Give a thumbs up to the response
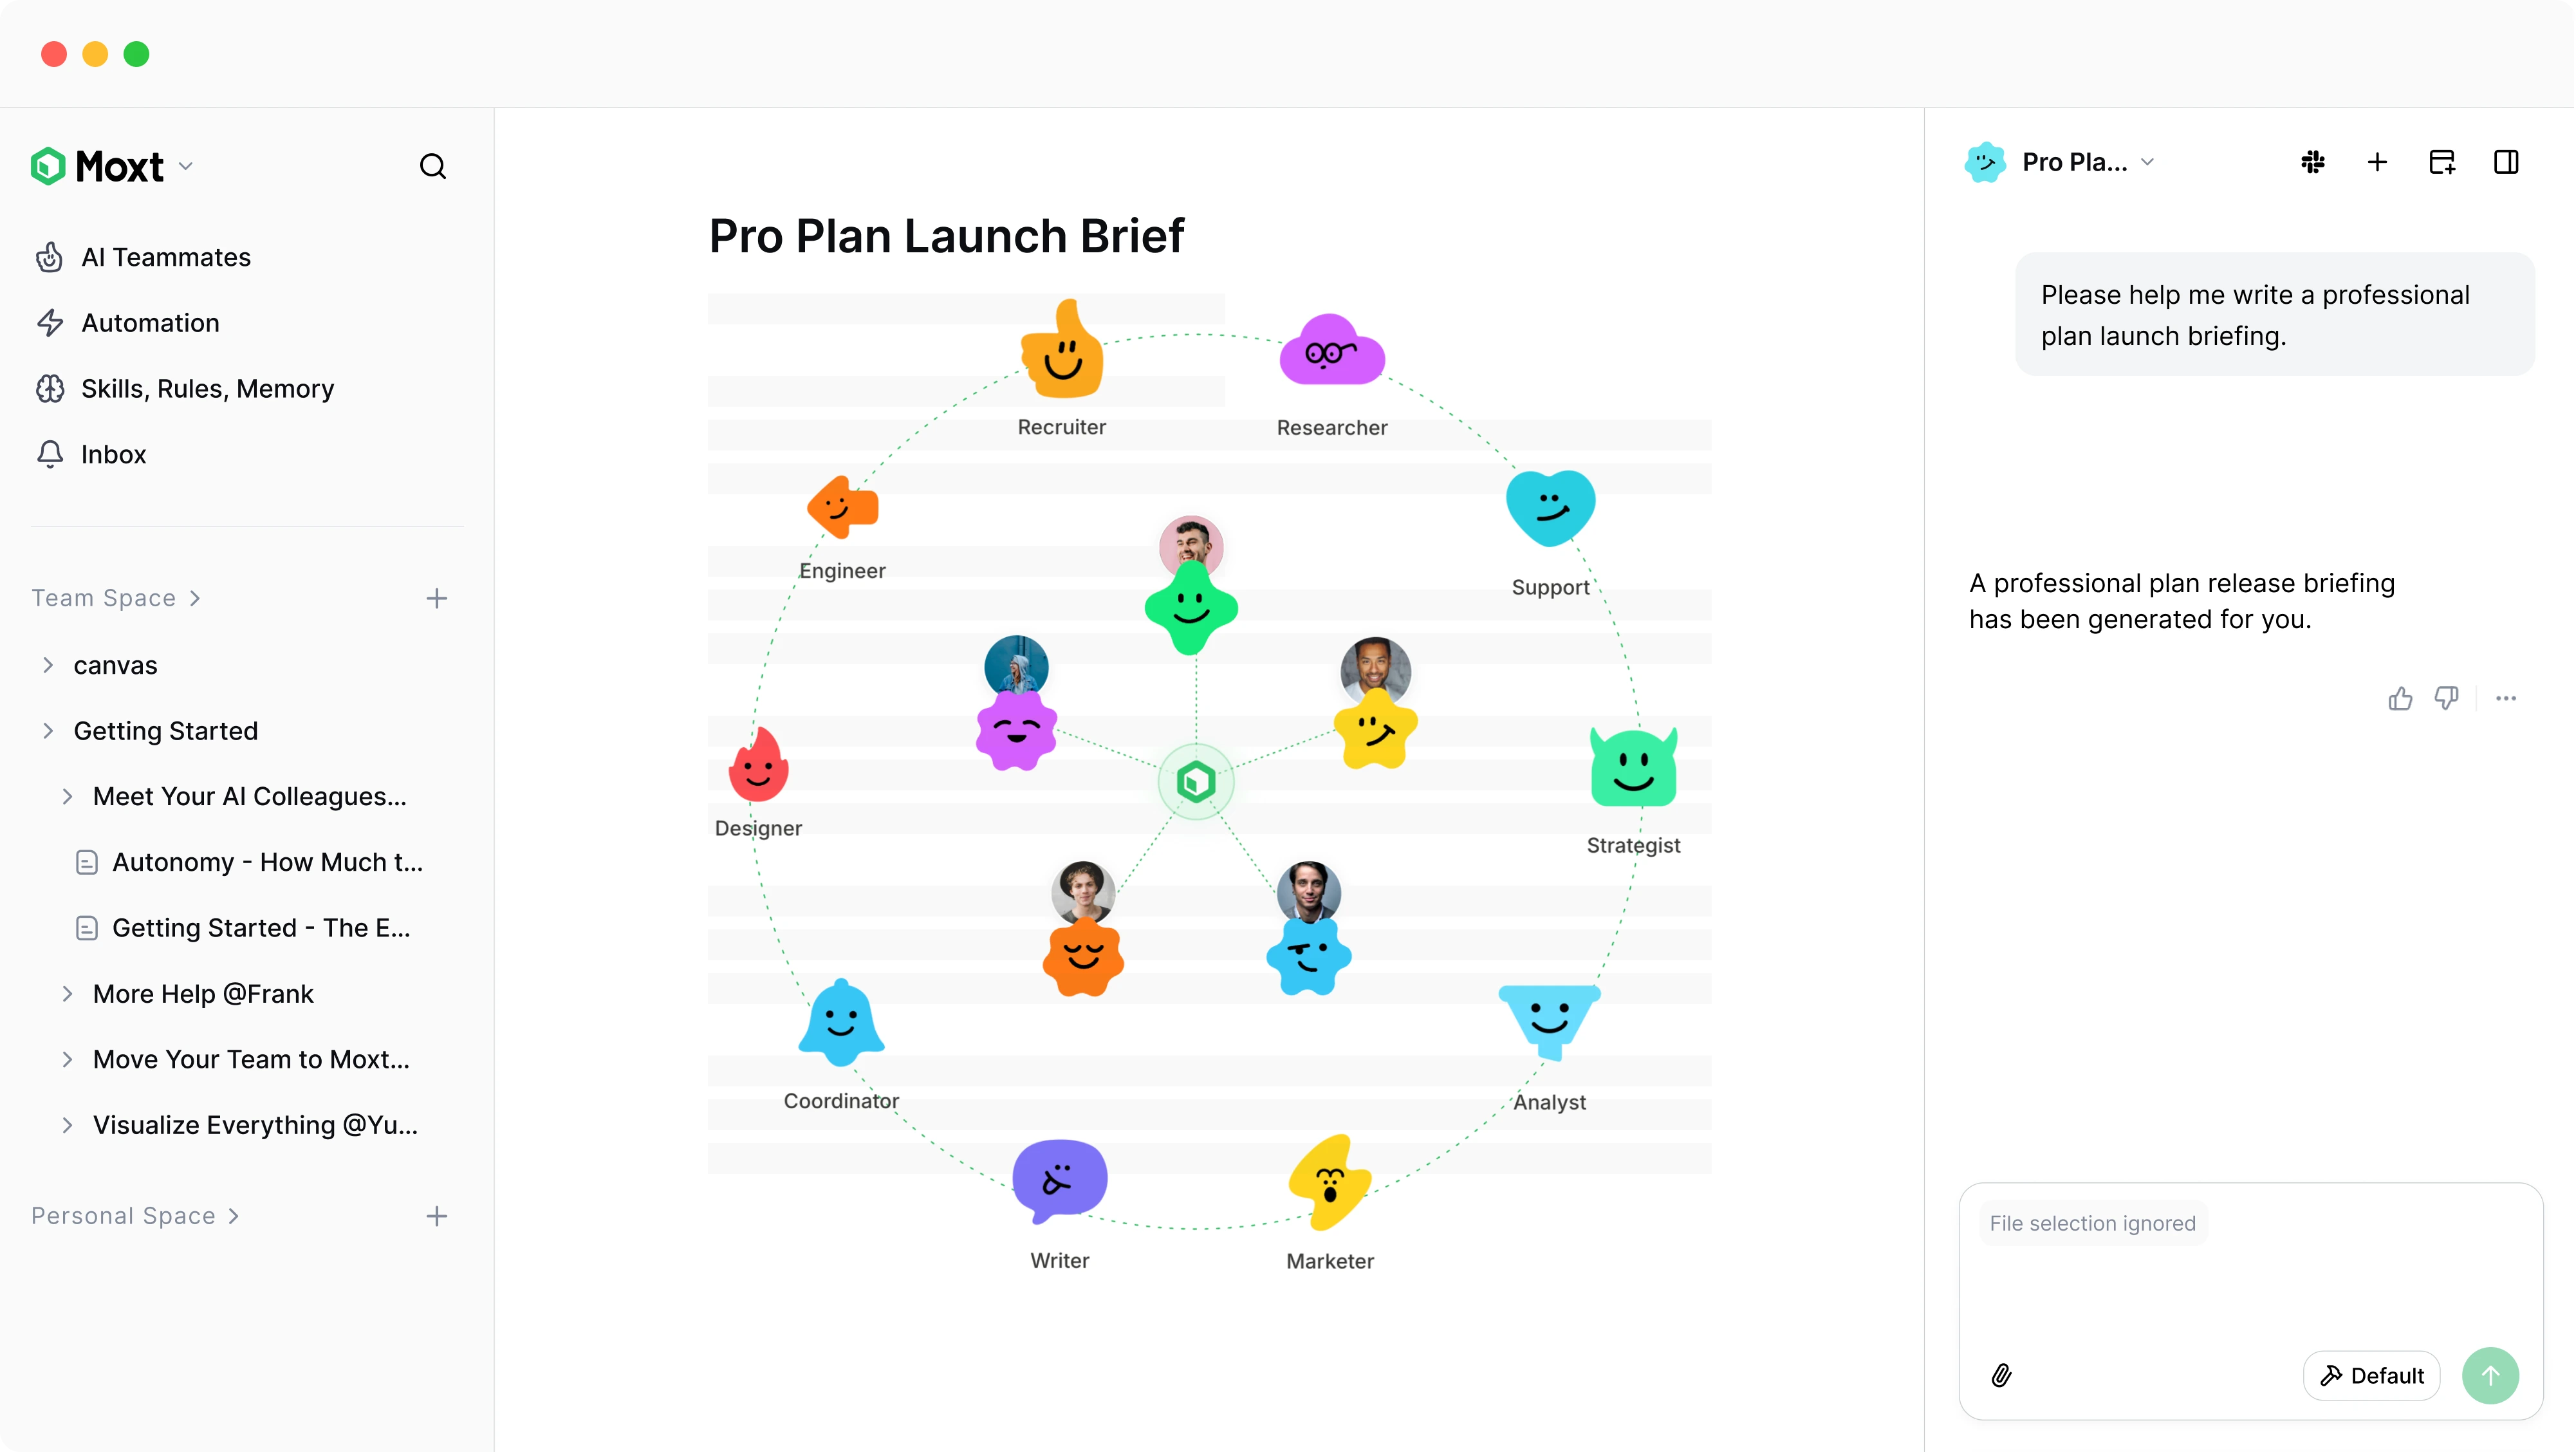 click(2400, 698)
